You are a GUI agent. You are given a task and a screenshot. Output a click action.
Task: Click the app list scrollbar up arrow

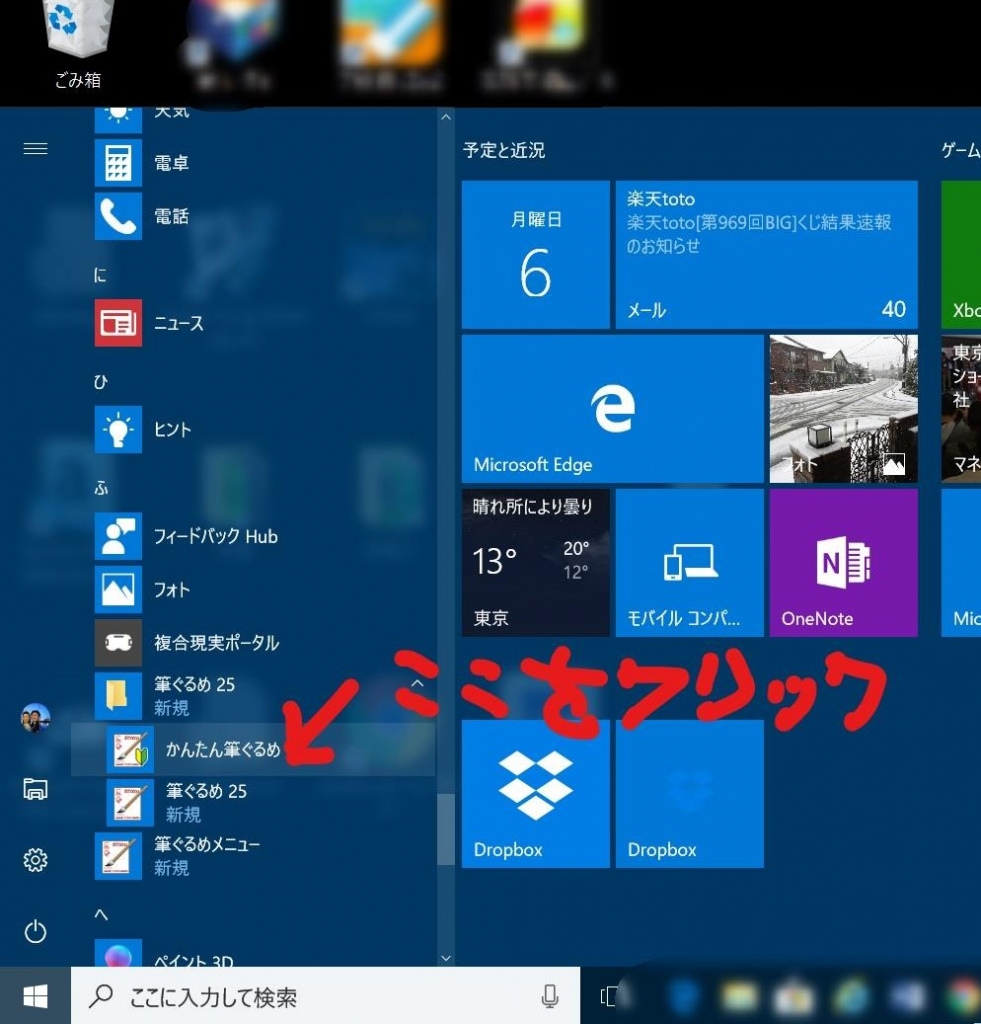pyautogui.click(x=446, y=117)
